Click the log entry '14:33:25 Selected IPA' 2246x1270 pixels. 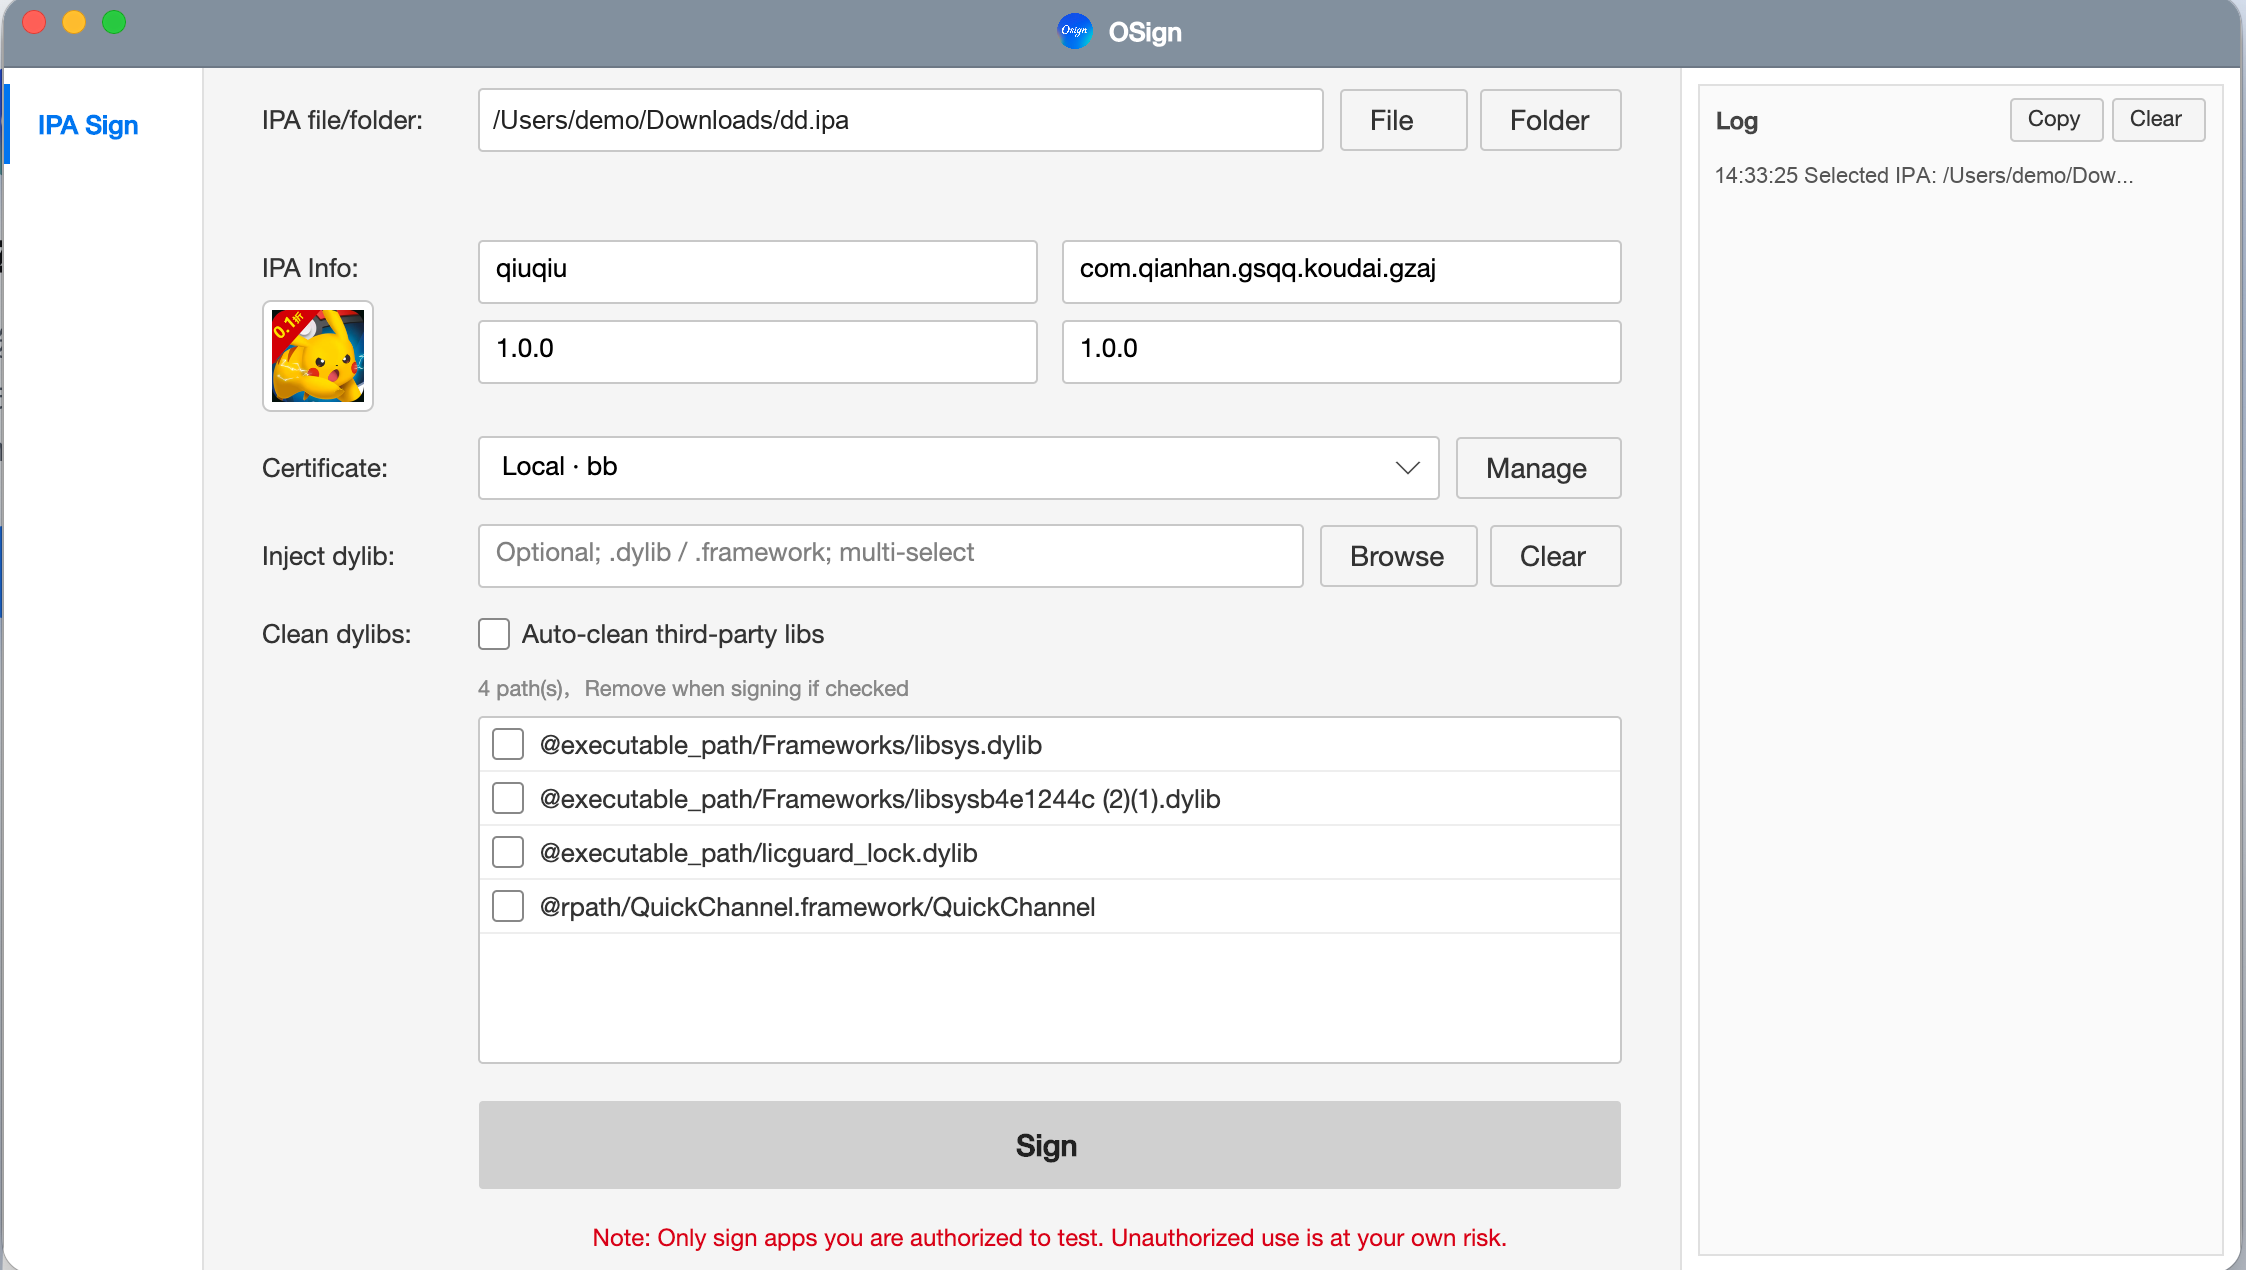1924,175
